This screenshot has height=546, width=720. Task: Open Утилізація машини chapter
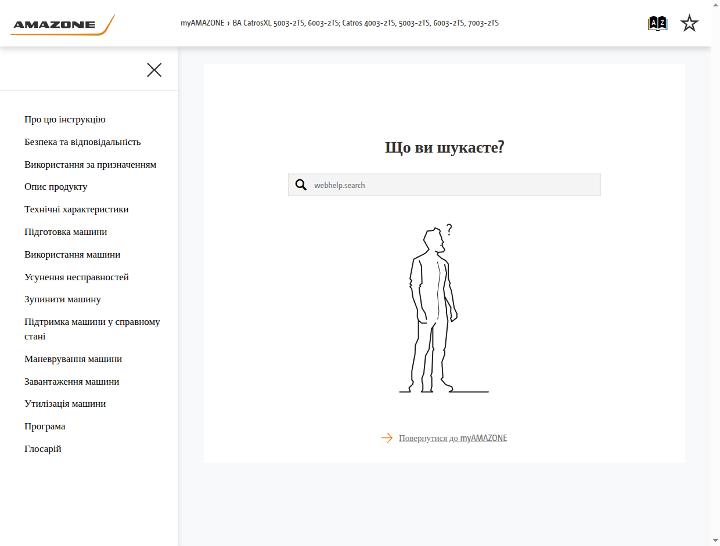click(x=65, y=404)
